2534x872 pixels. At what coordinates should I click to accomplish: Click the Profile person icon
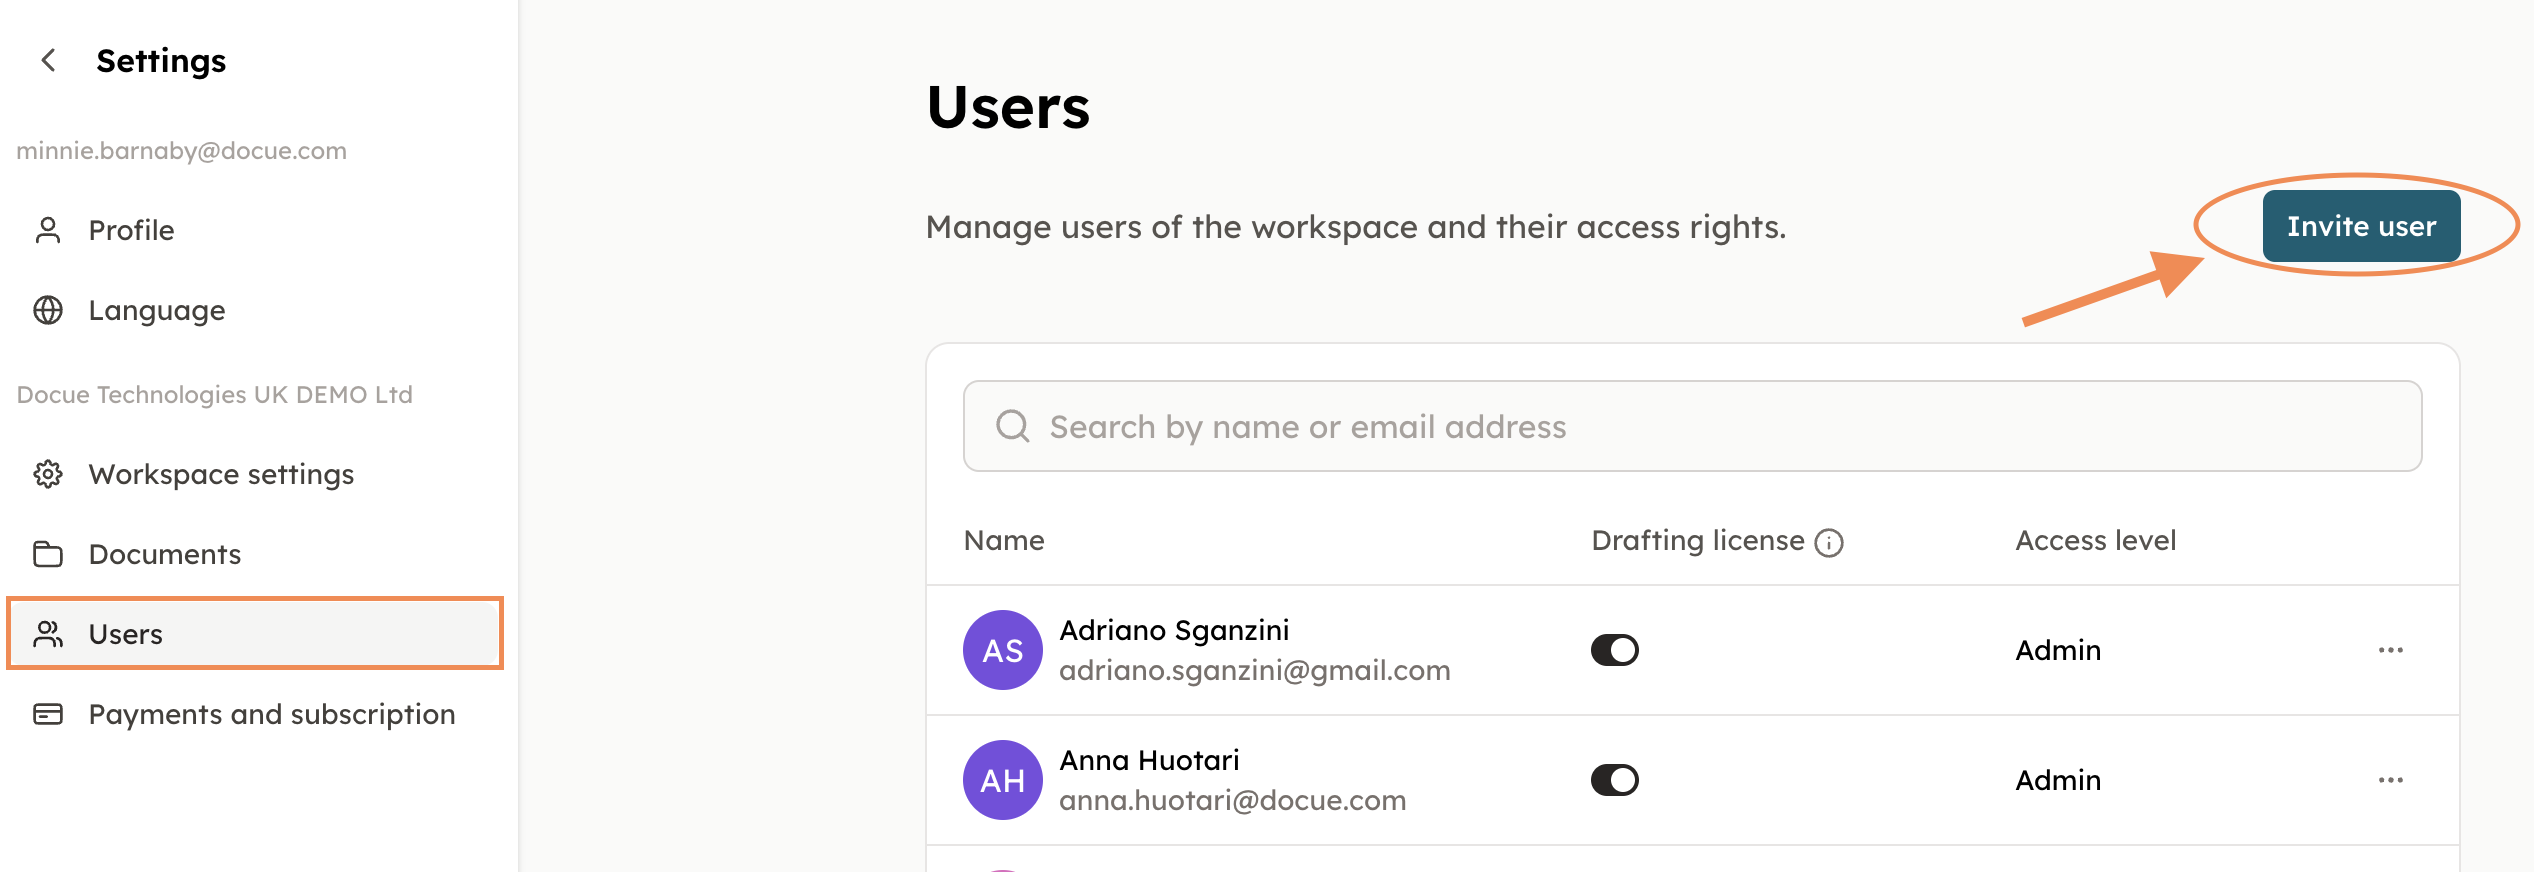[x=48, y=230]
